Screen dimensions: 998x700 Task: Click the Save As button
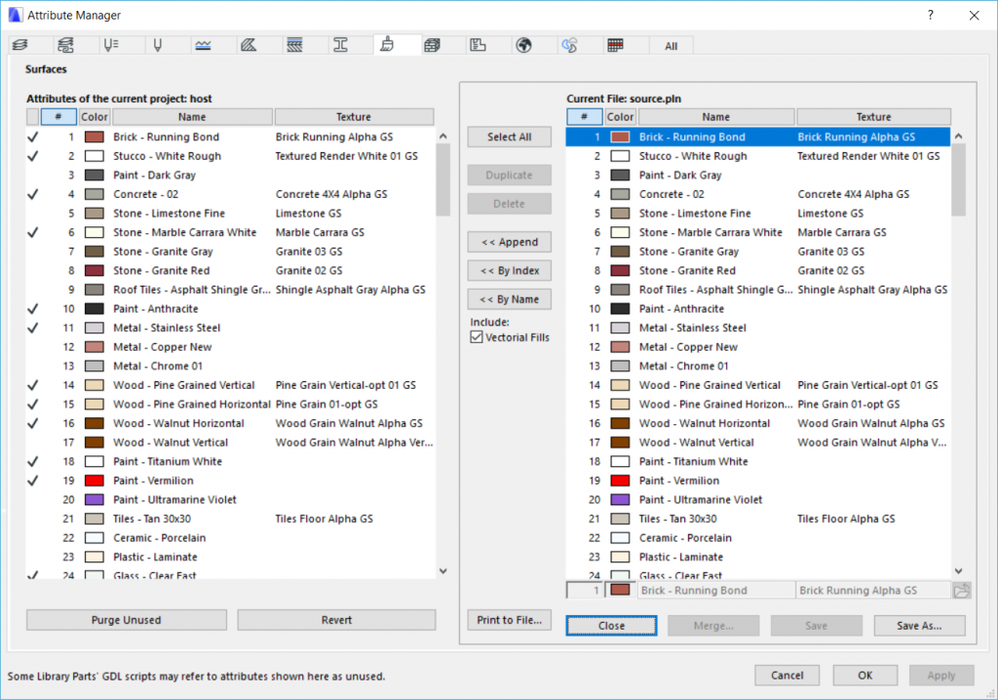pos(919,626)
